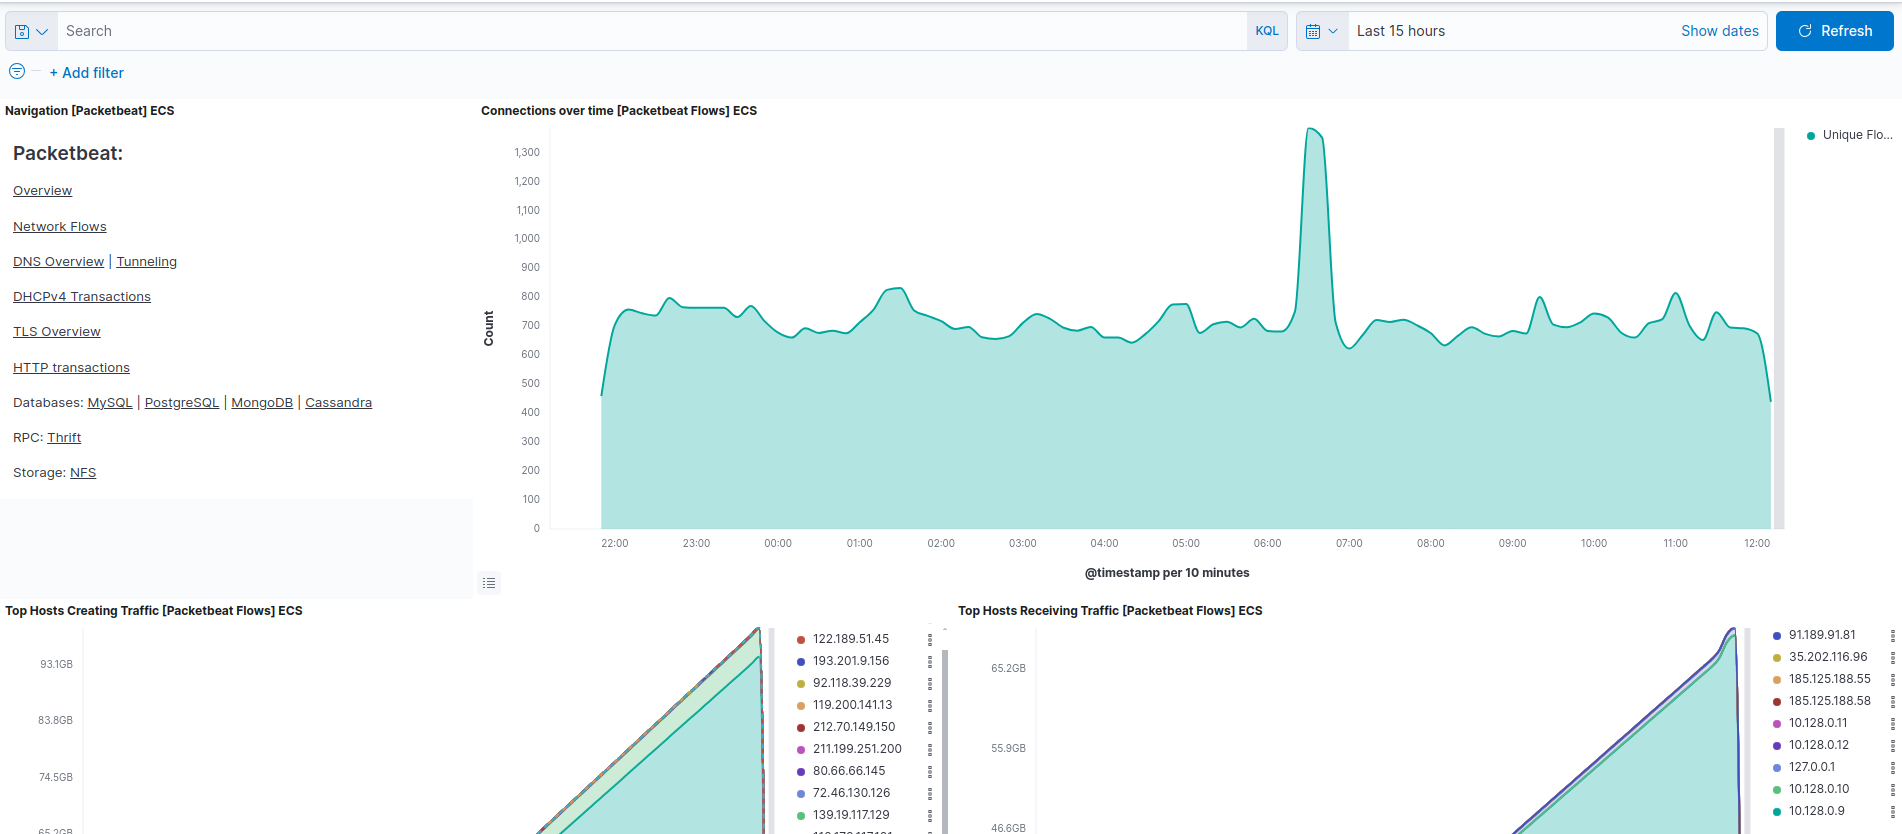This screenshot has height=834, width=1902.
Task: Open the DNS Overview link
Action: [58, 262]
